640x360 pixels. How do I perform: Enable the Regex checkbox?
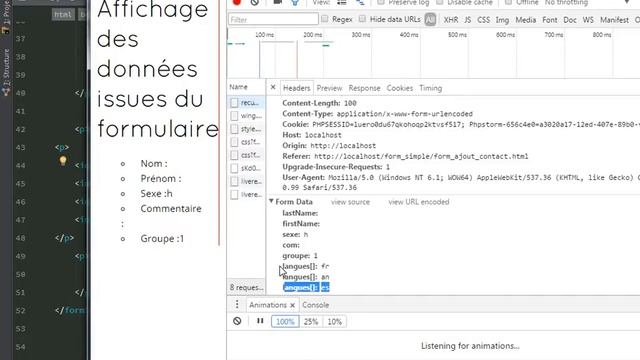pyautogui.click(x=324, y=19)
